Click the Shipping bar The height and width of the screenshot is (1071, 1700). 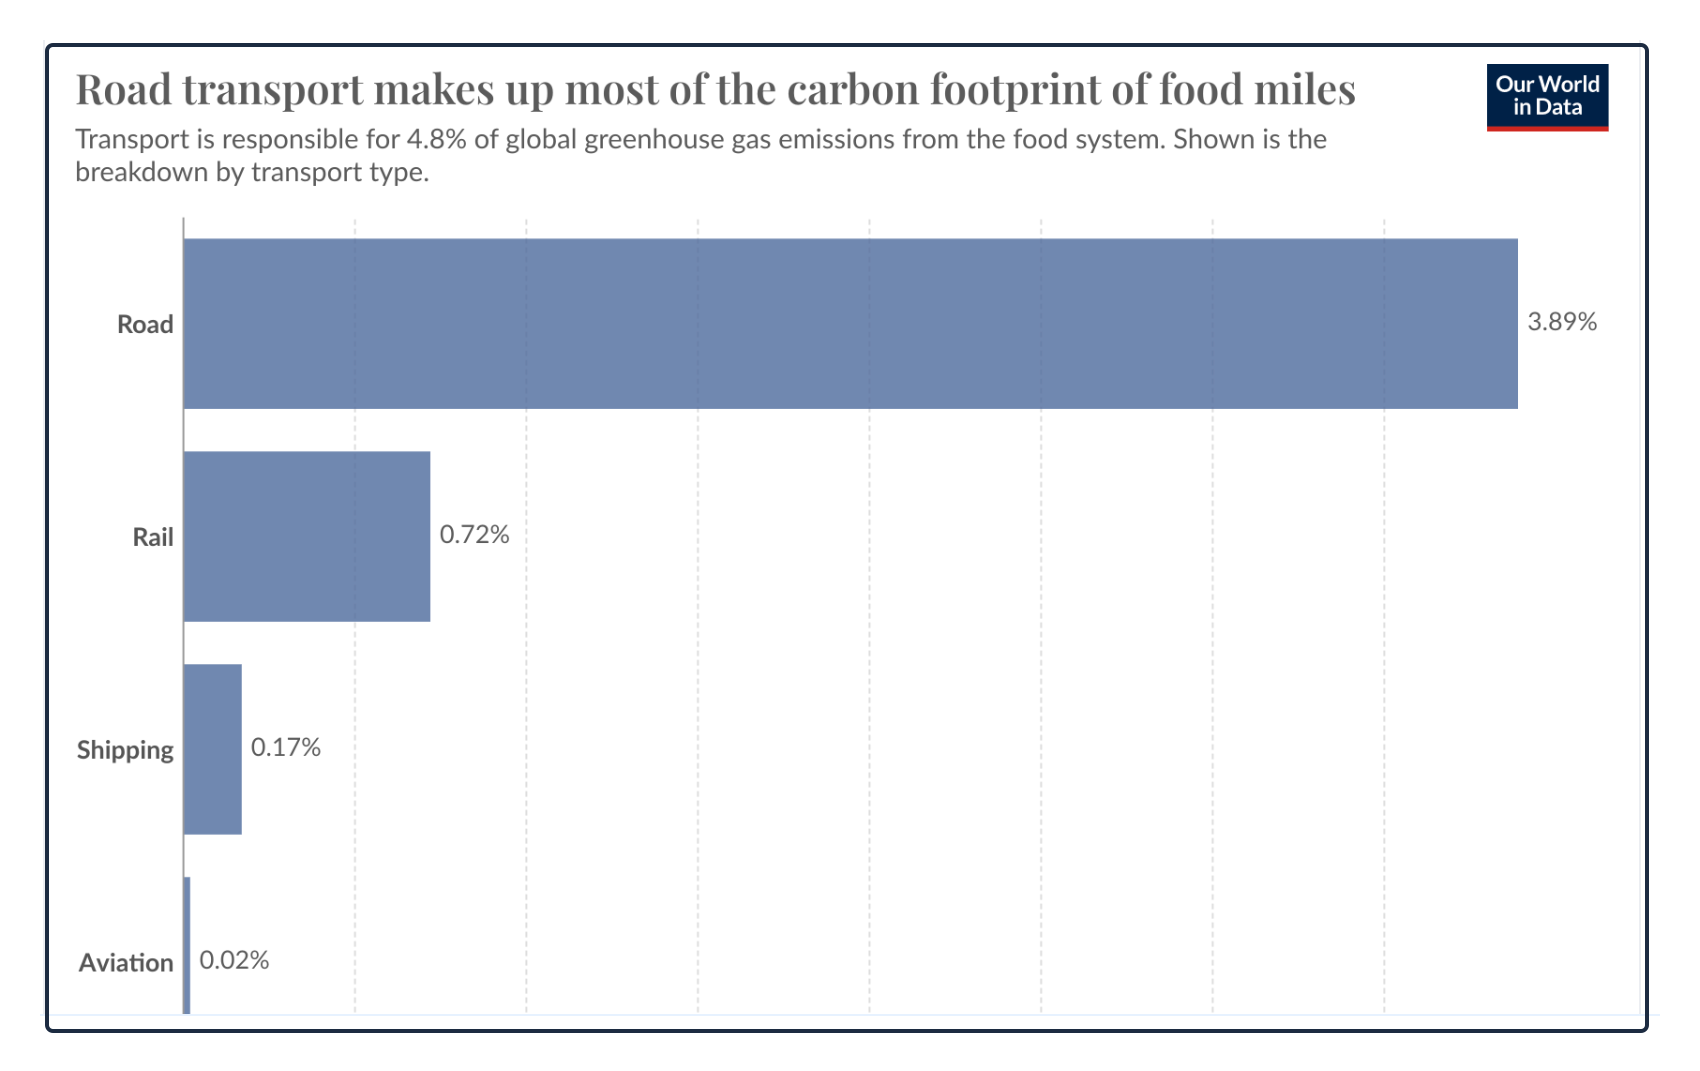tap(212, 749)
